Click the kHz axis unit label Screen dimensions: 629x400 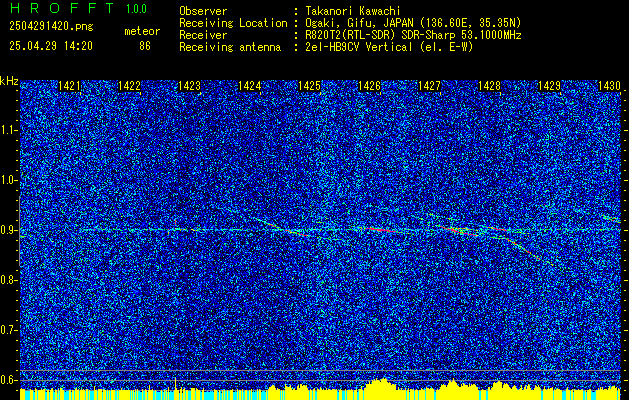9,81
